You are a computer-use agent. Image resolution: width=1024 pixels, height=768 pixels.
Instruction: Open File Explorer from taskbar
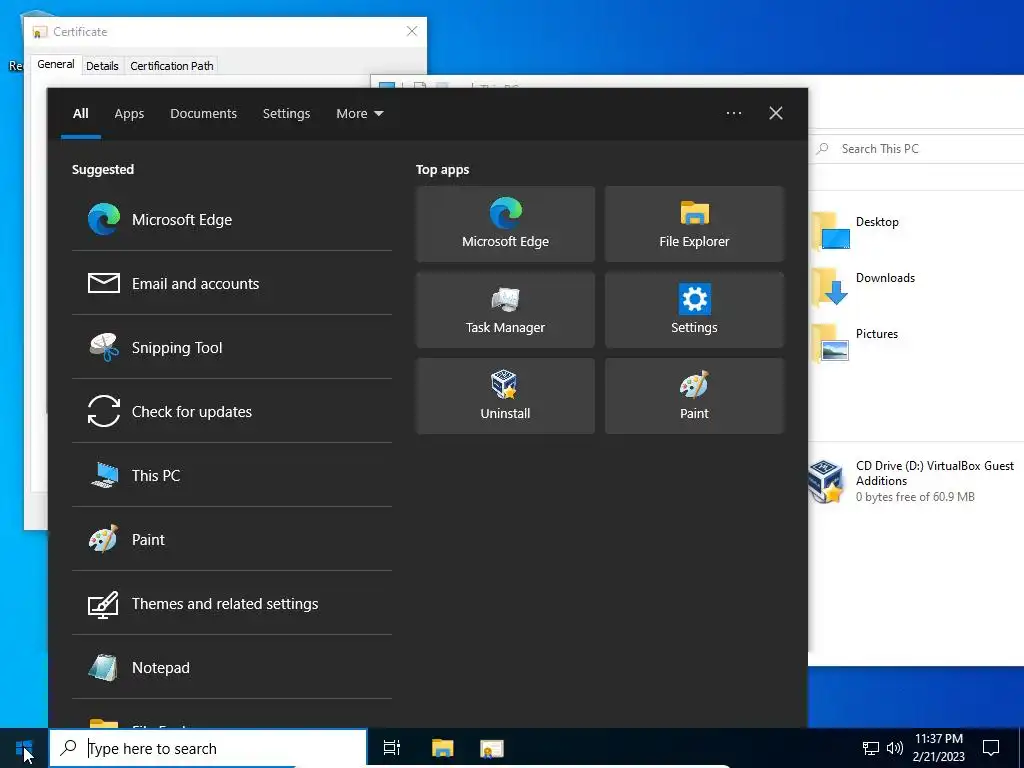point(442,748)
